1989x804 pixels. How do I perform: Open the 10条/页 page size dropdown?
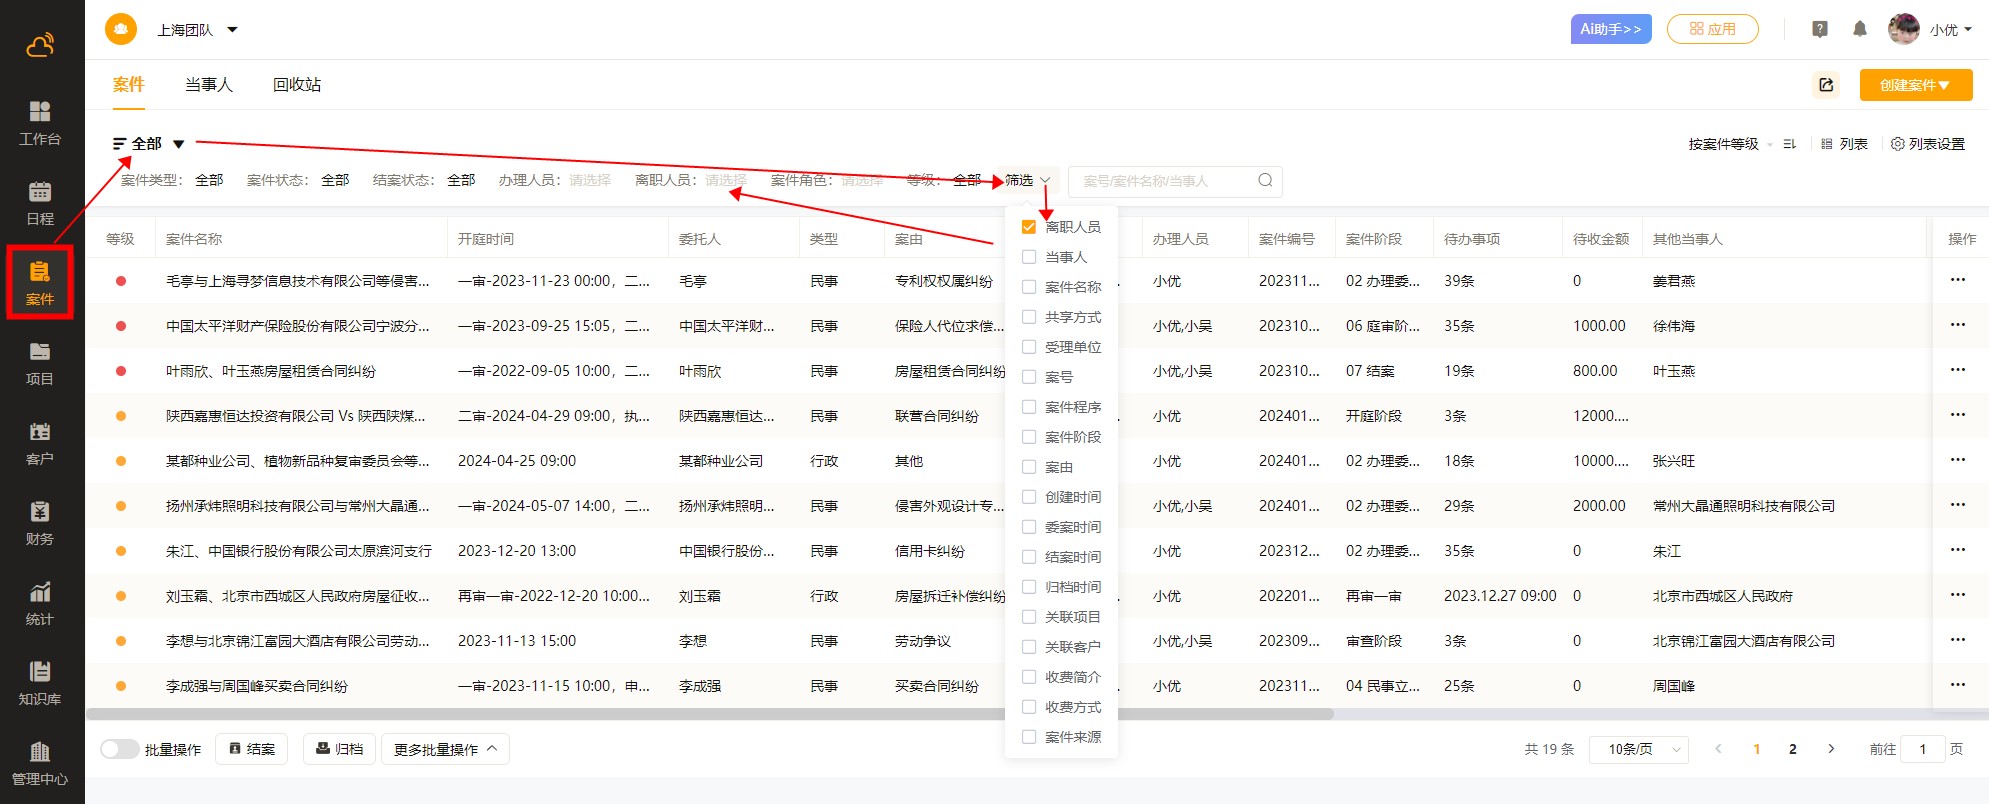[1638, 749]
